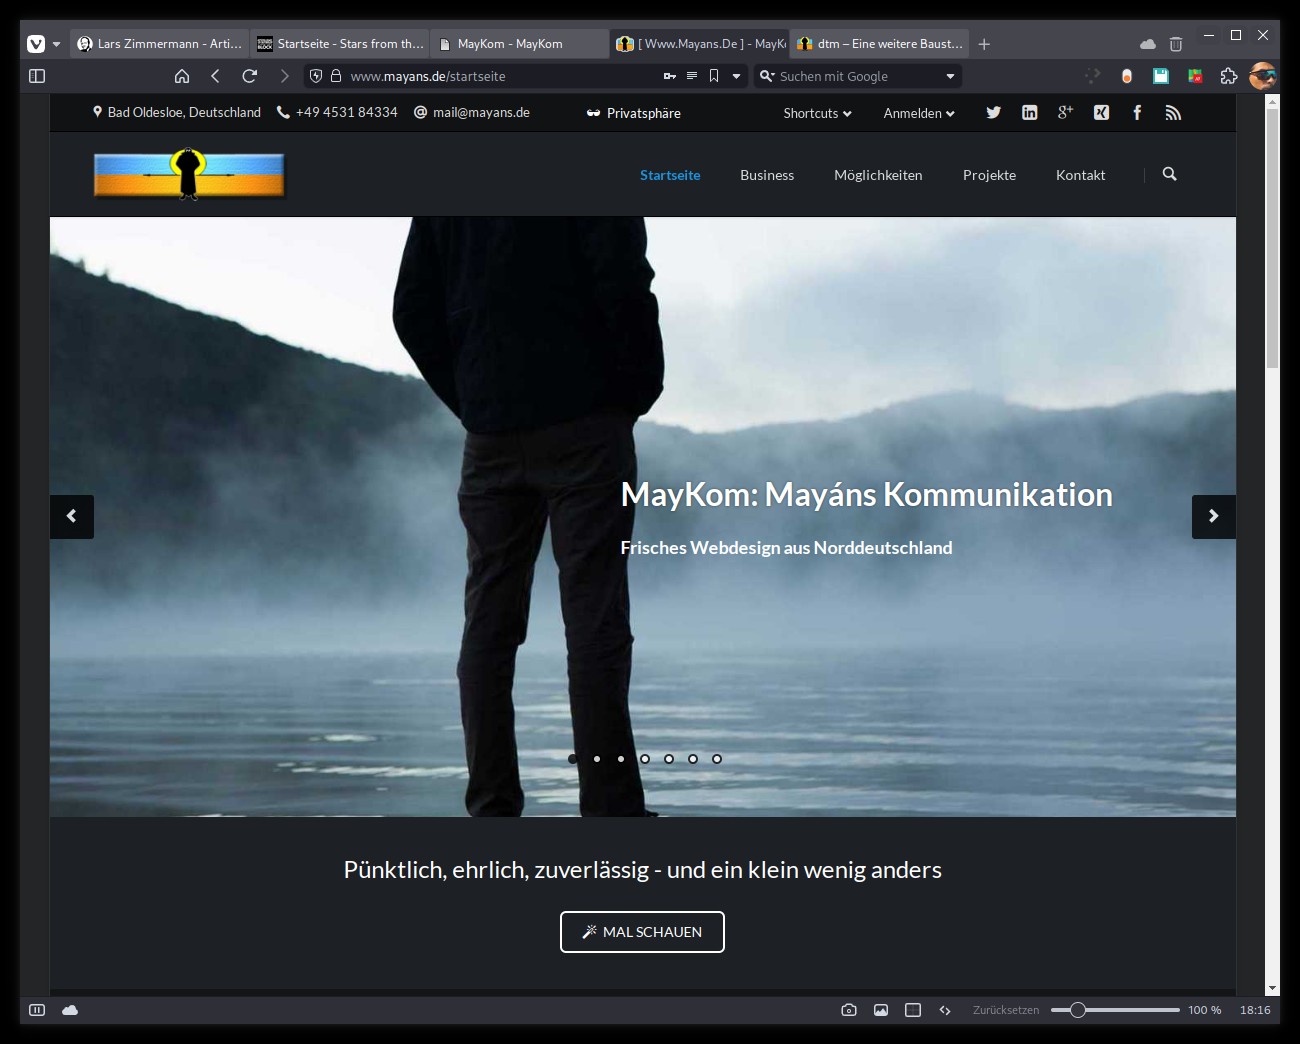The width and height of the screenshot is (1300, 1044).
Task: Open saved passwords key icon in address bar
Action: pos(670,76)
